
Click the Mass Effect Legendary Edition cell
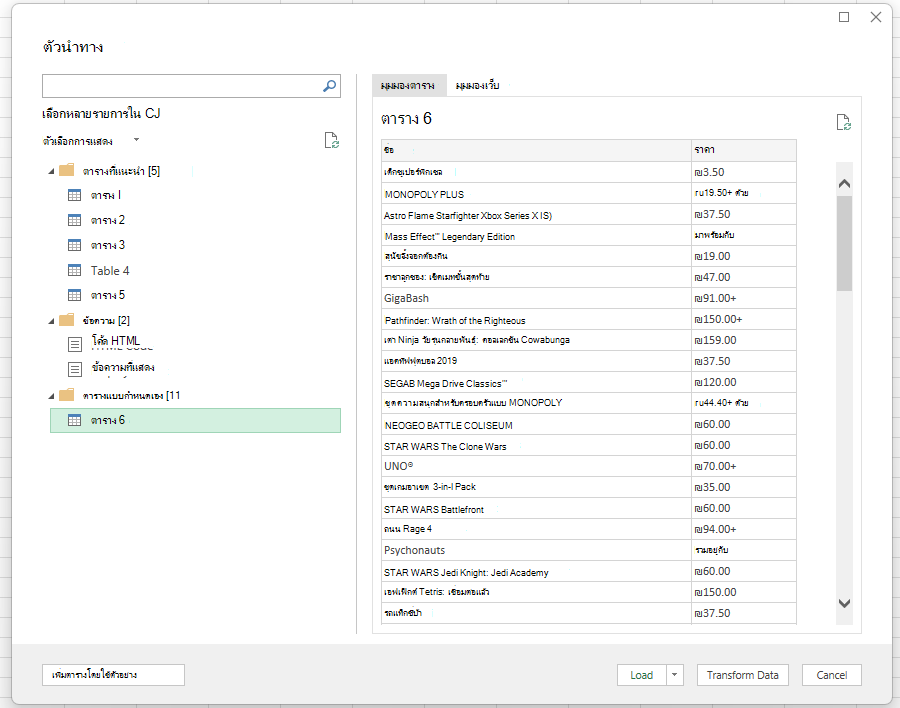click(x=536, y=235)
